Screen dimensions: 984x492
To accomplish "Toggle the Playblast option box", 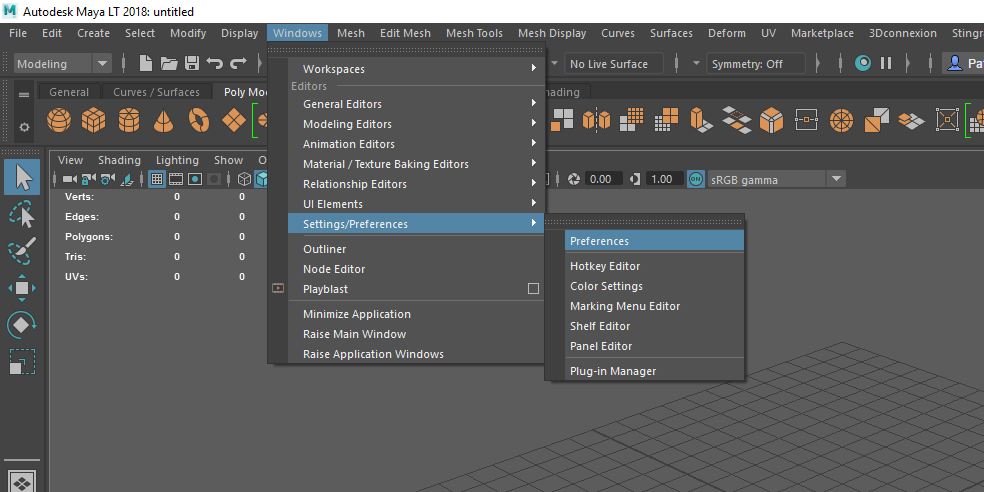I will pyautogui.click(x=533, y=289).
